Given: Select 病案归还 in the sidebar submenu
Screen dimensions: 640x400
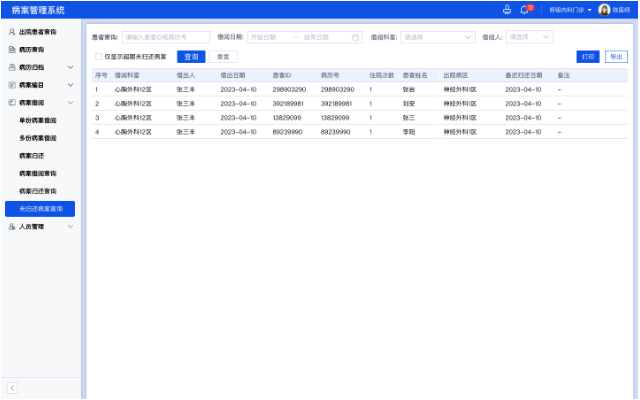Looking at the screenshot, I should tap(32, 156).
